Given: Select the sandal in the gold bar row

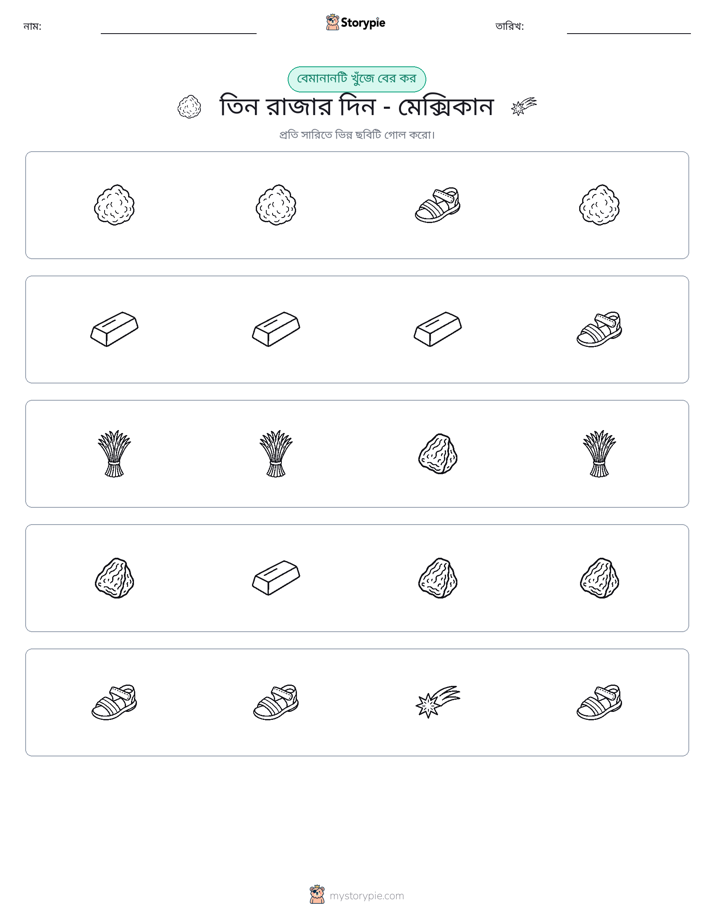Looking at the screenshot, I should 599,329.
